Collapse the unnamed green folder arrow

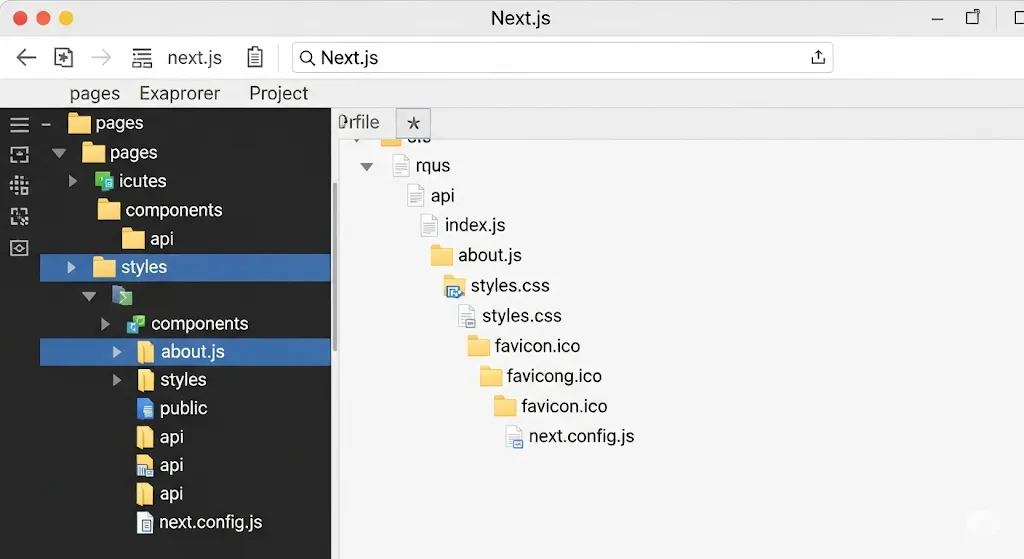(89, 296)
